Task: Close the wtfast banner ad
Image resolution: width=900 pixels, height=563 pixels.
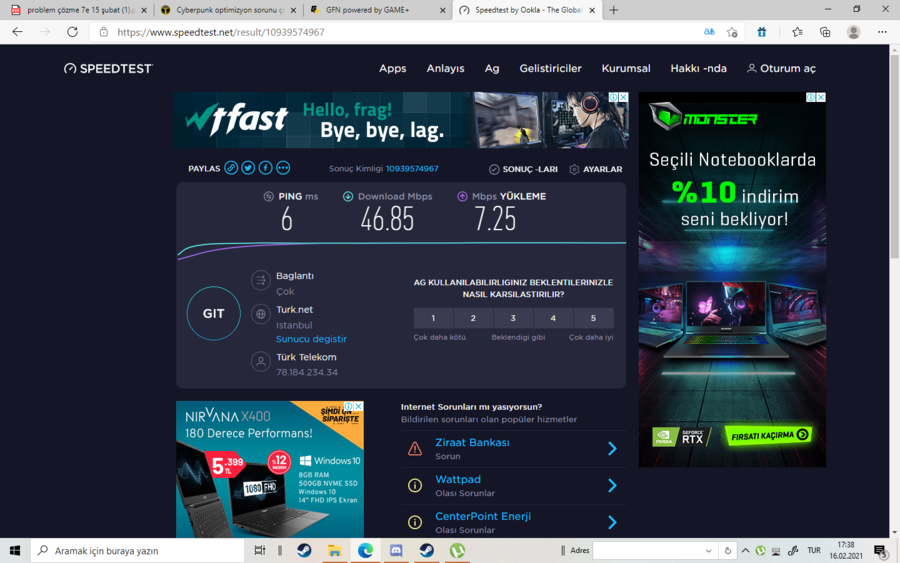Action: (x=623, y=97)
